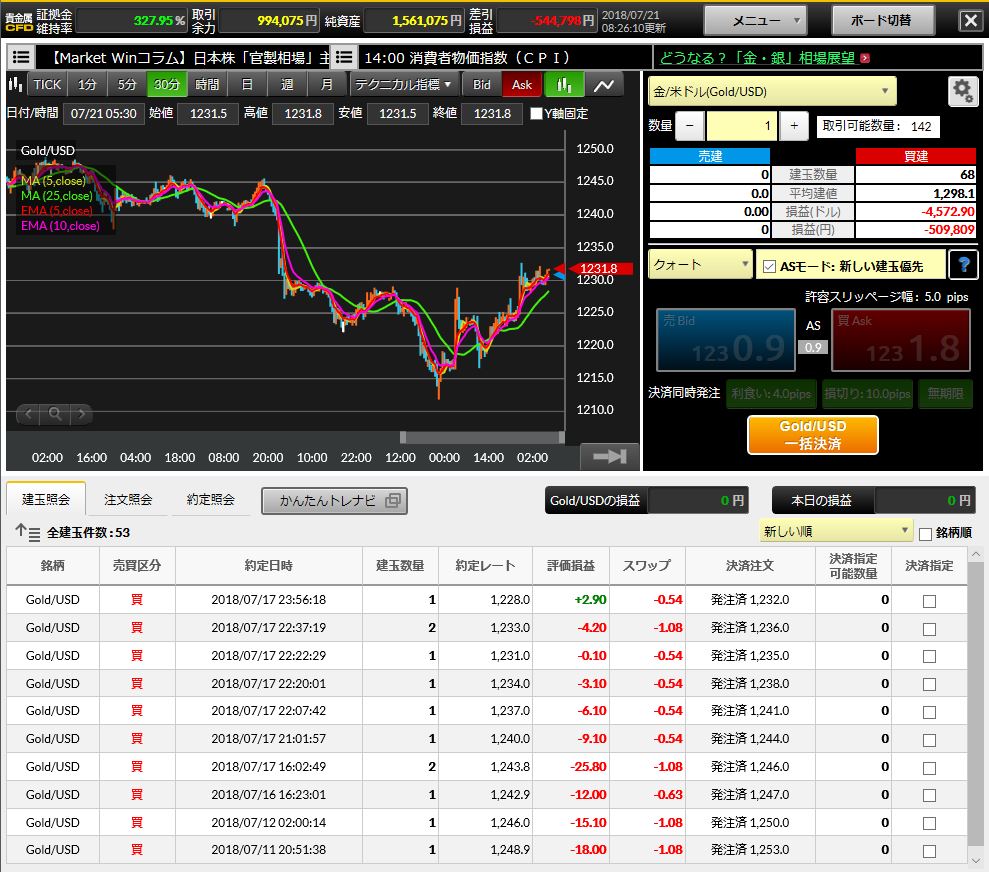Screen dimensions: 989x872
Task: Open the メニュー dropdown
Action: pyautogui.click(x=756, y=21)
